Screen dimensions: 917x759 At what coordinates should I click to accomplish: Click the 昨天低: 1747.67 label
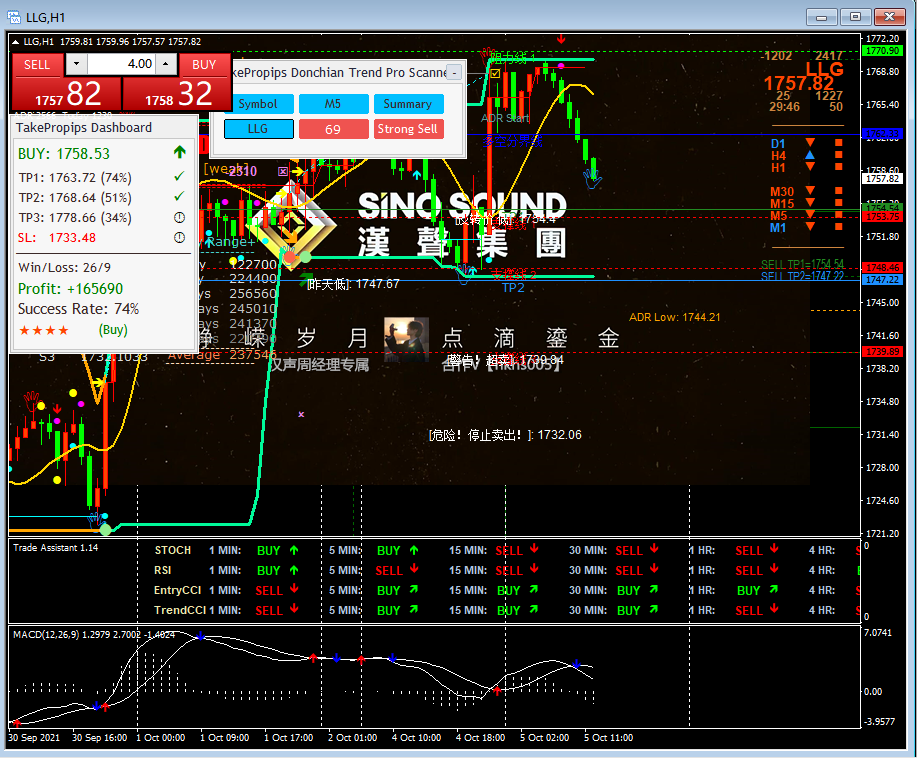(354, 284)
